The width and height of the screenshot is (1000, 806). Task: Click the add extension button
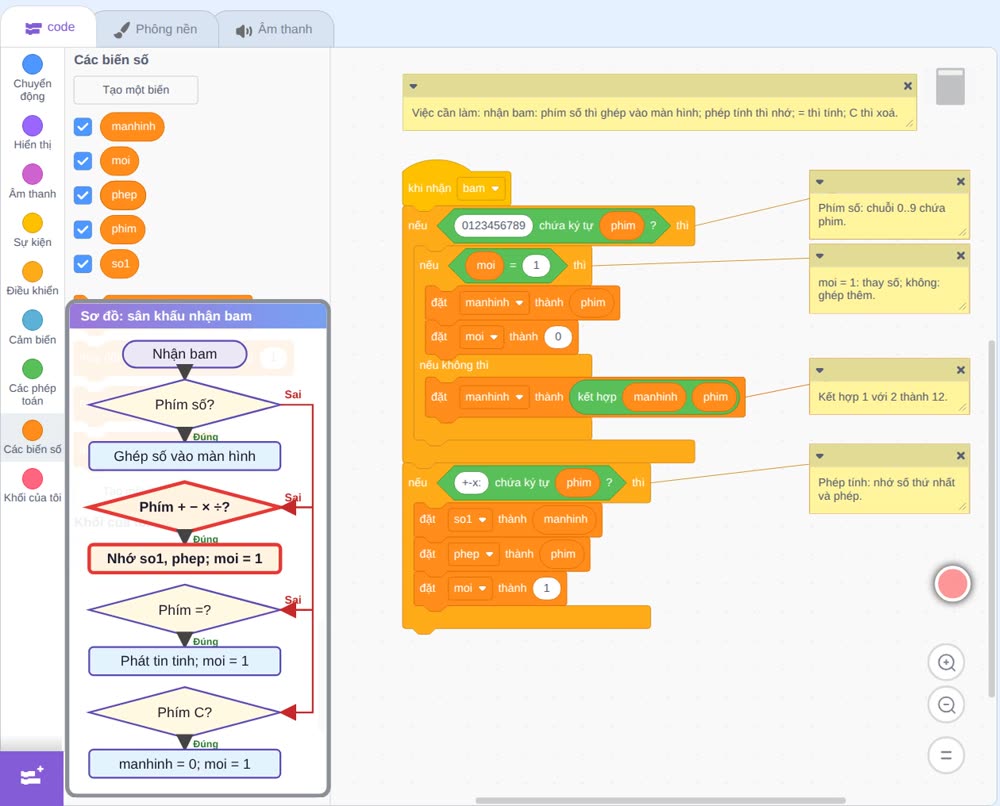tap(32, 777)
